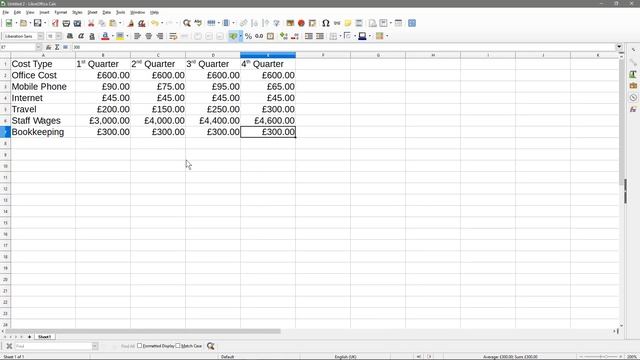Undo the last action

155,23
